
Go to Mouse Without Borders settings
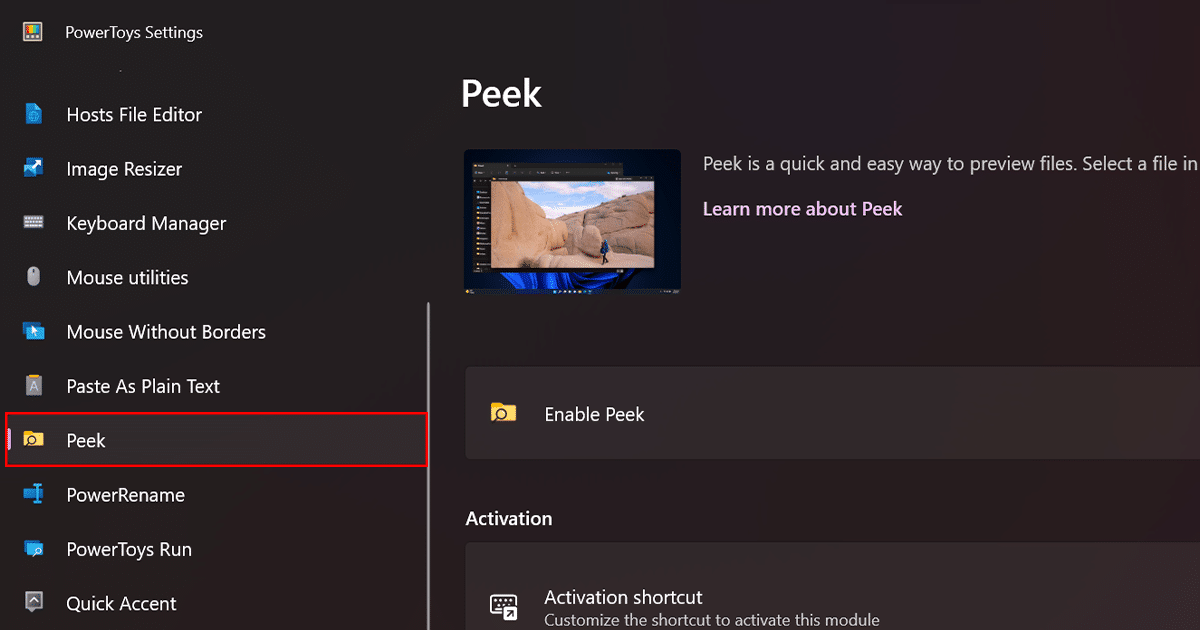pyautogui.click(x=166, y=332)
